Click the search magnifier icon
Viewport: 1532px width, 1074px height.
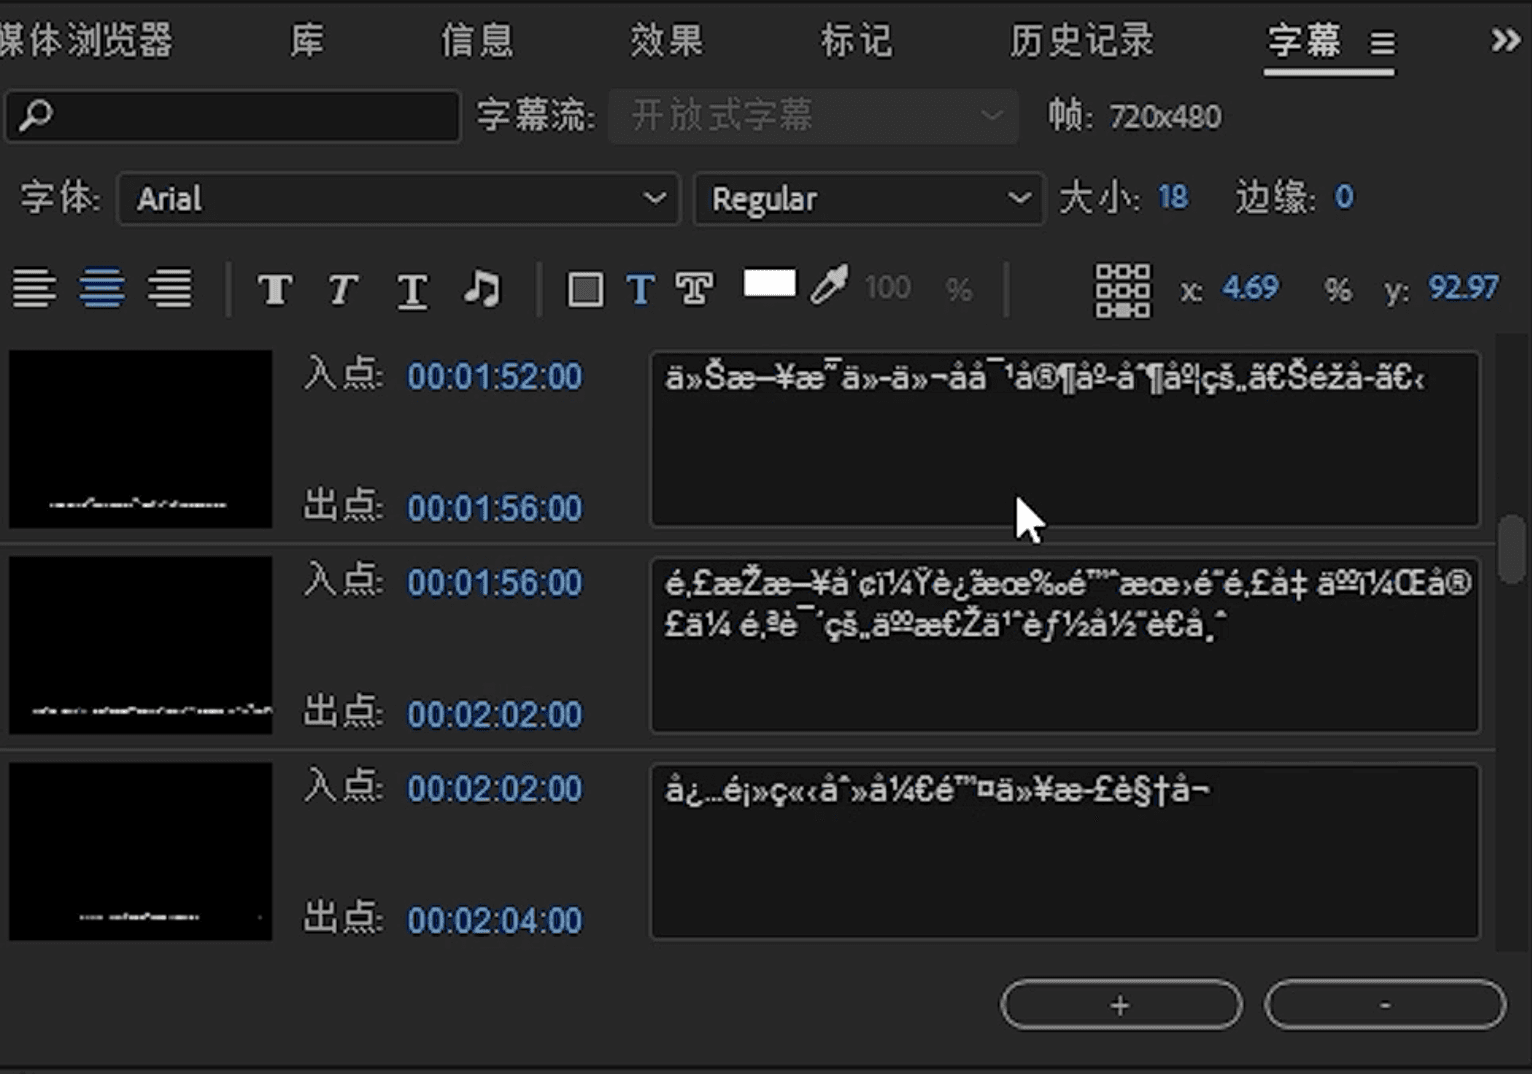pos(36,116)
